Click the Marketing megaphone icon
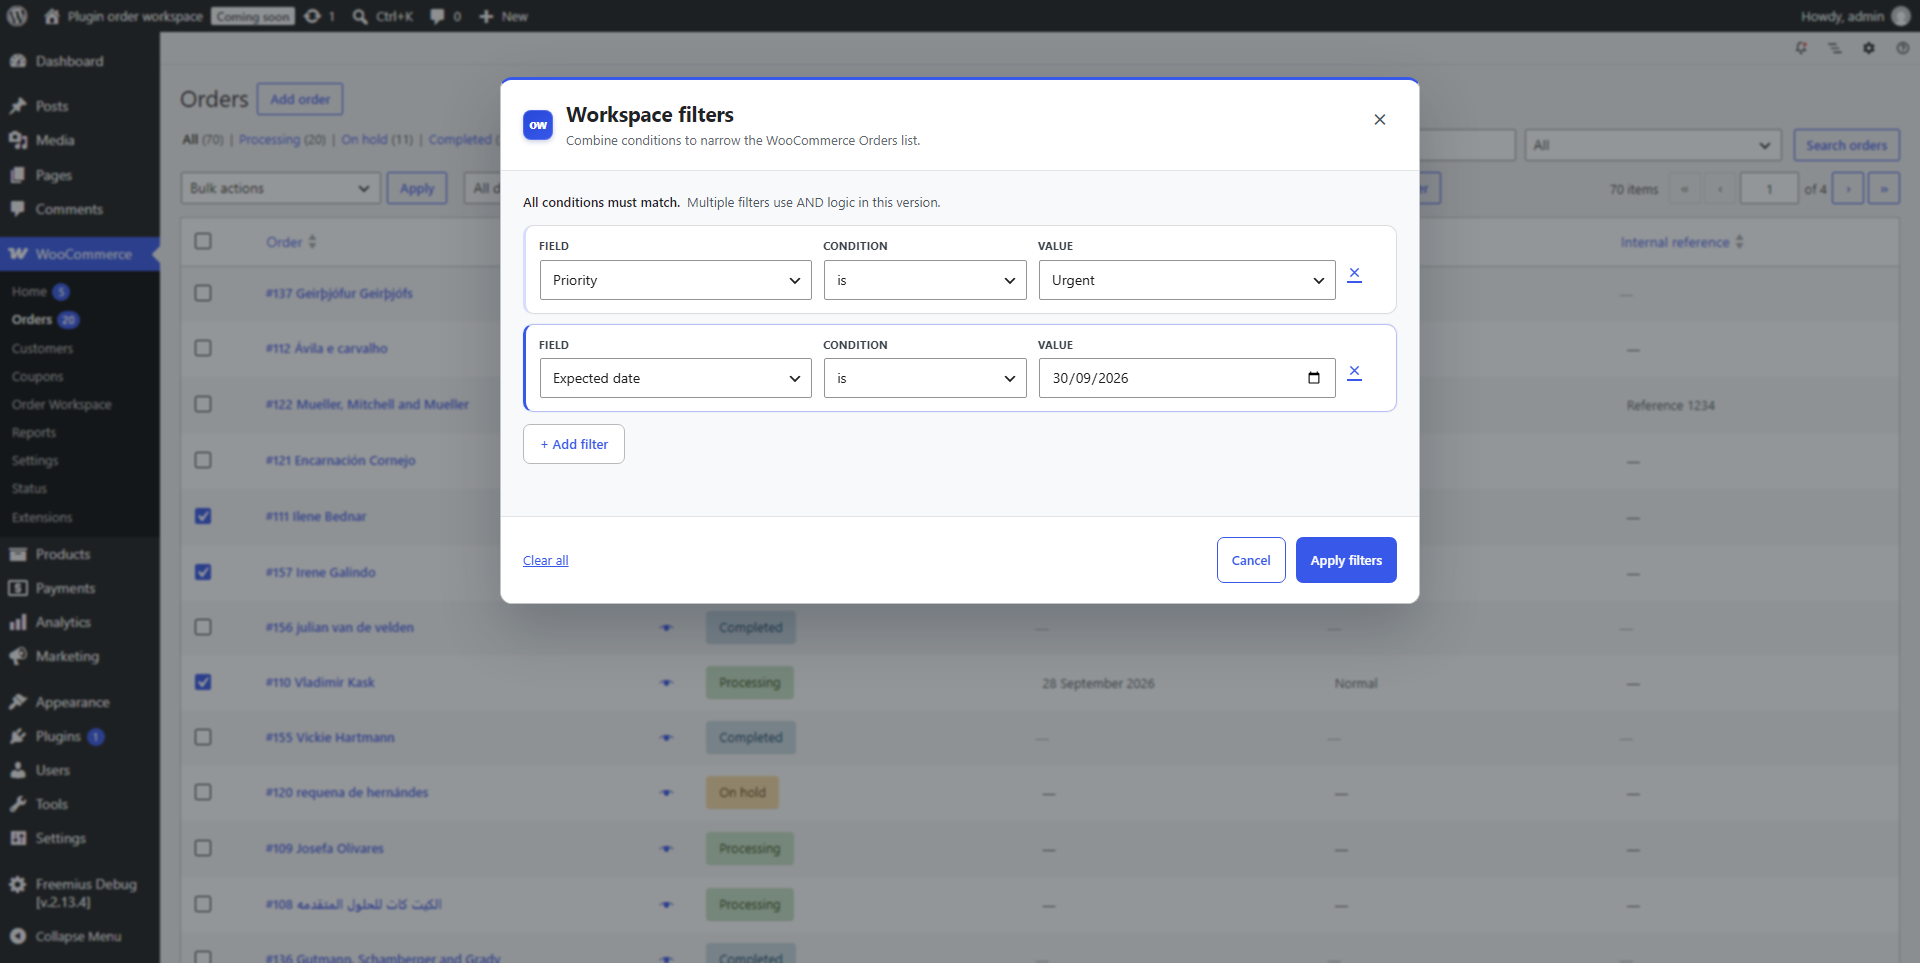 18,656
